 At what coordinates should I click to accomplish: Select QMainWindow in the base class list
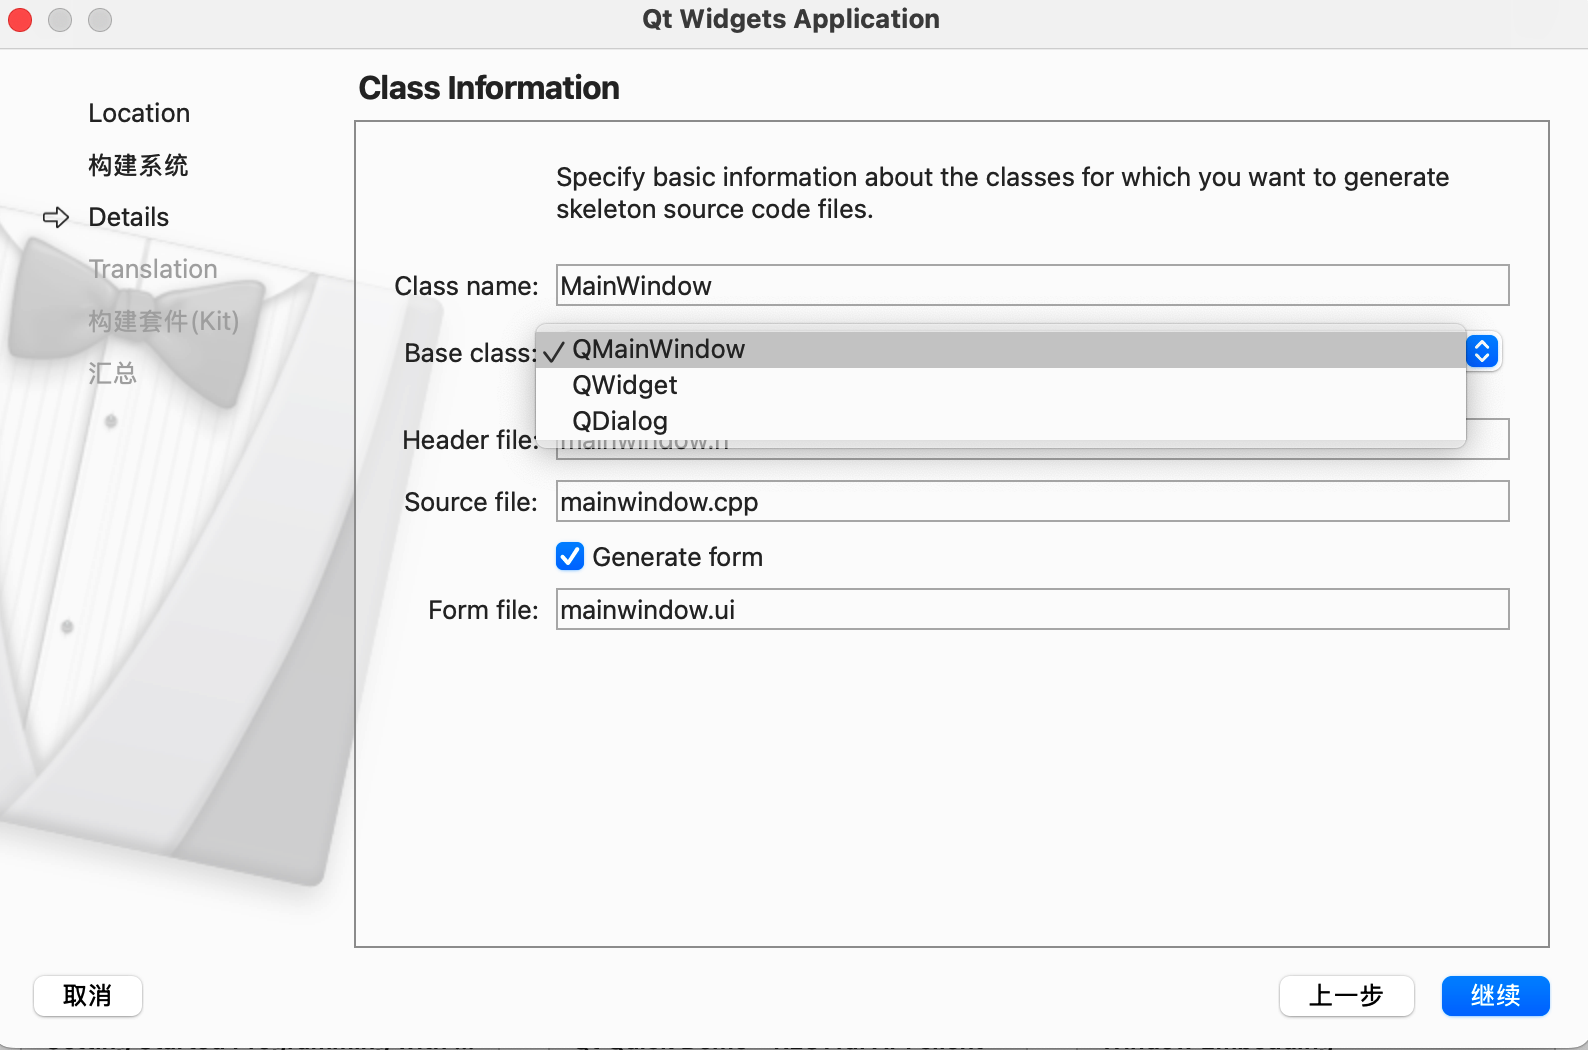click(x=1001, y=349)
